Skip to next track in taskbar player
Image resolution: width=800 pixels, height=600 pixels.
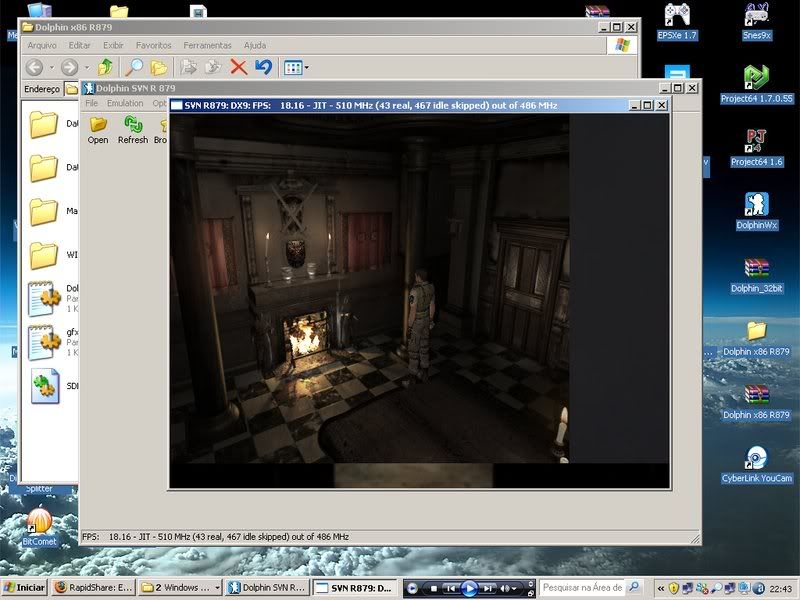tap(488, 589)
